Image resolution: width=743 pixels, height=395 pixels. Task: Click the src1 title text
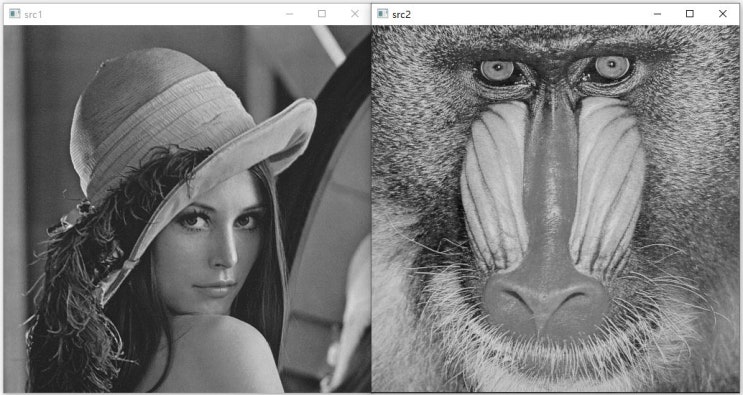[33, 14]
